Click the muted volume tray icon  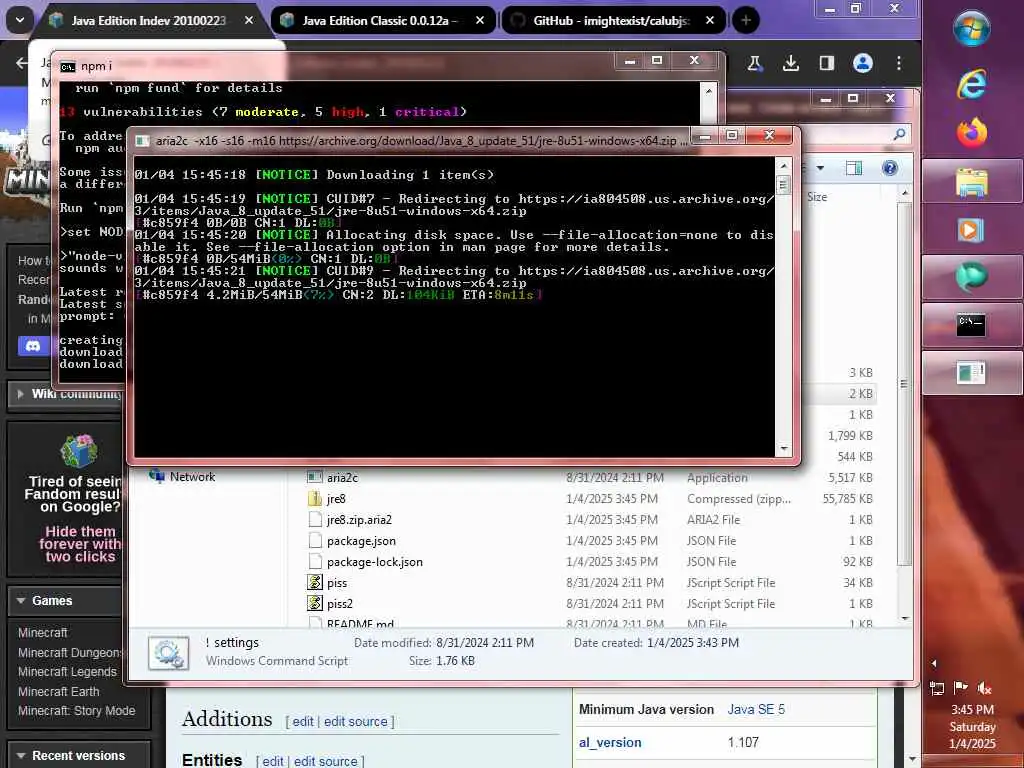[x=984, y=688]
